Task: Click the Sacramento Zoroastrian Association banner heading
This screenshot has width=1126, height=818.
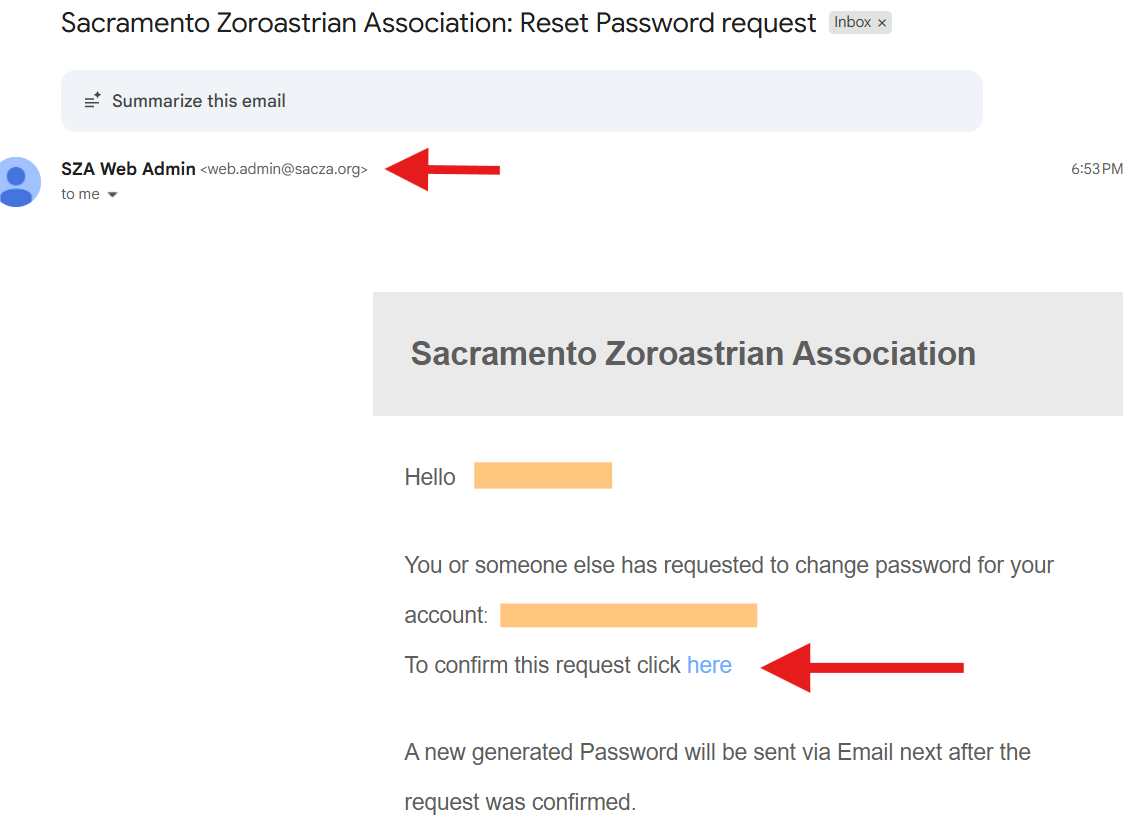Action: click(693, 353)
